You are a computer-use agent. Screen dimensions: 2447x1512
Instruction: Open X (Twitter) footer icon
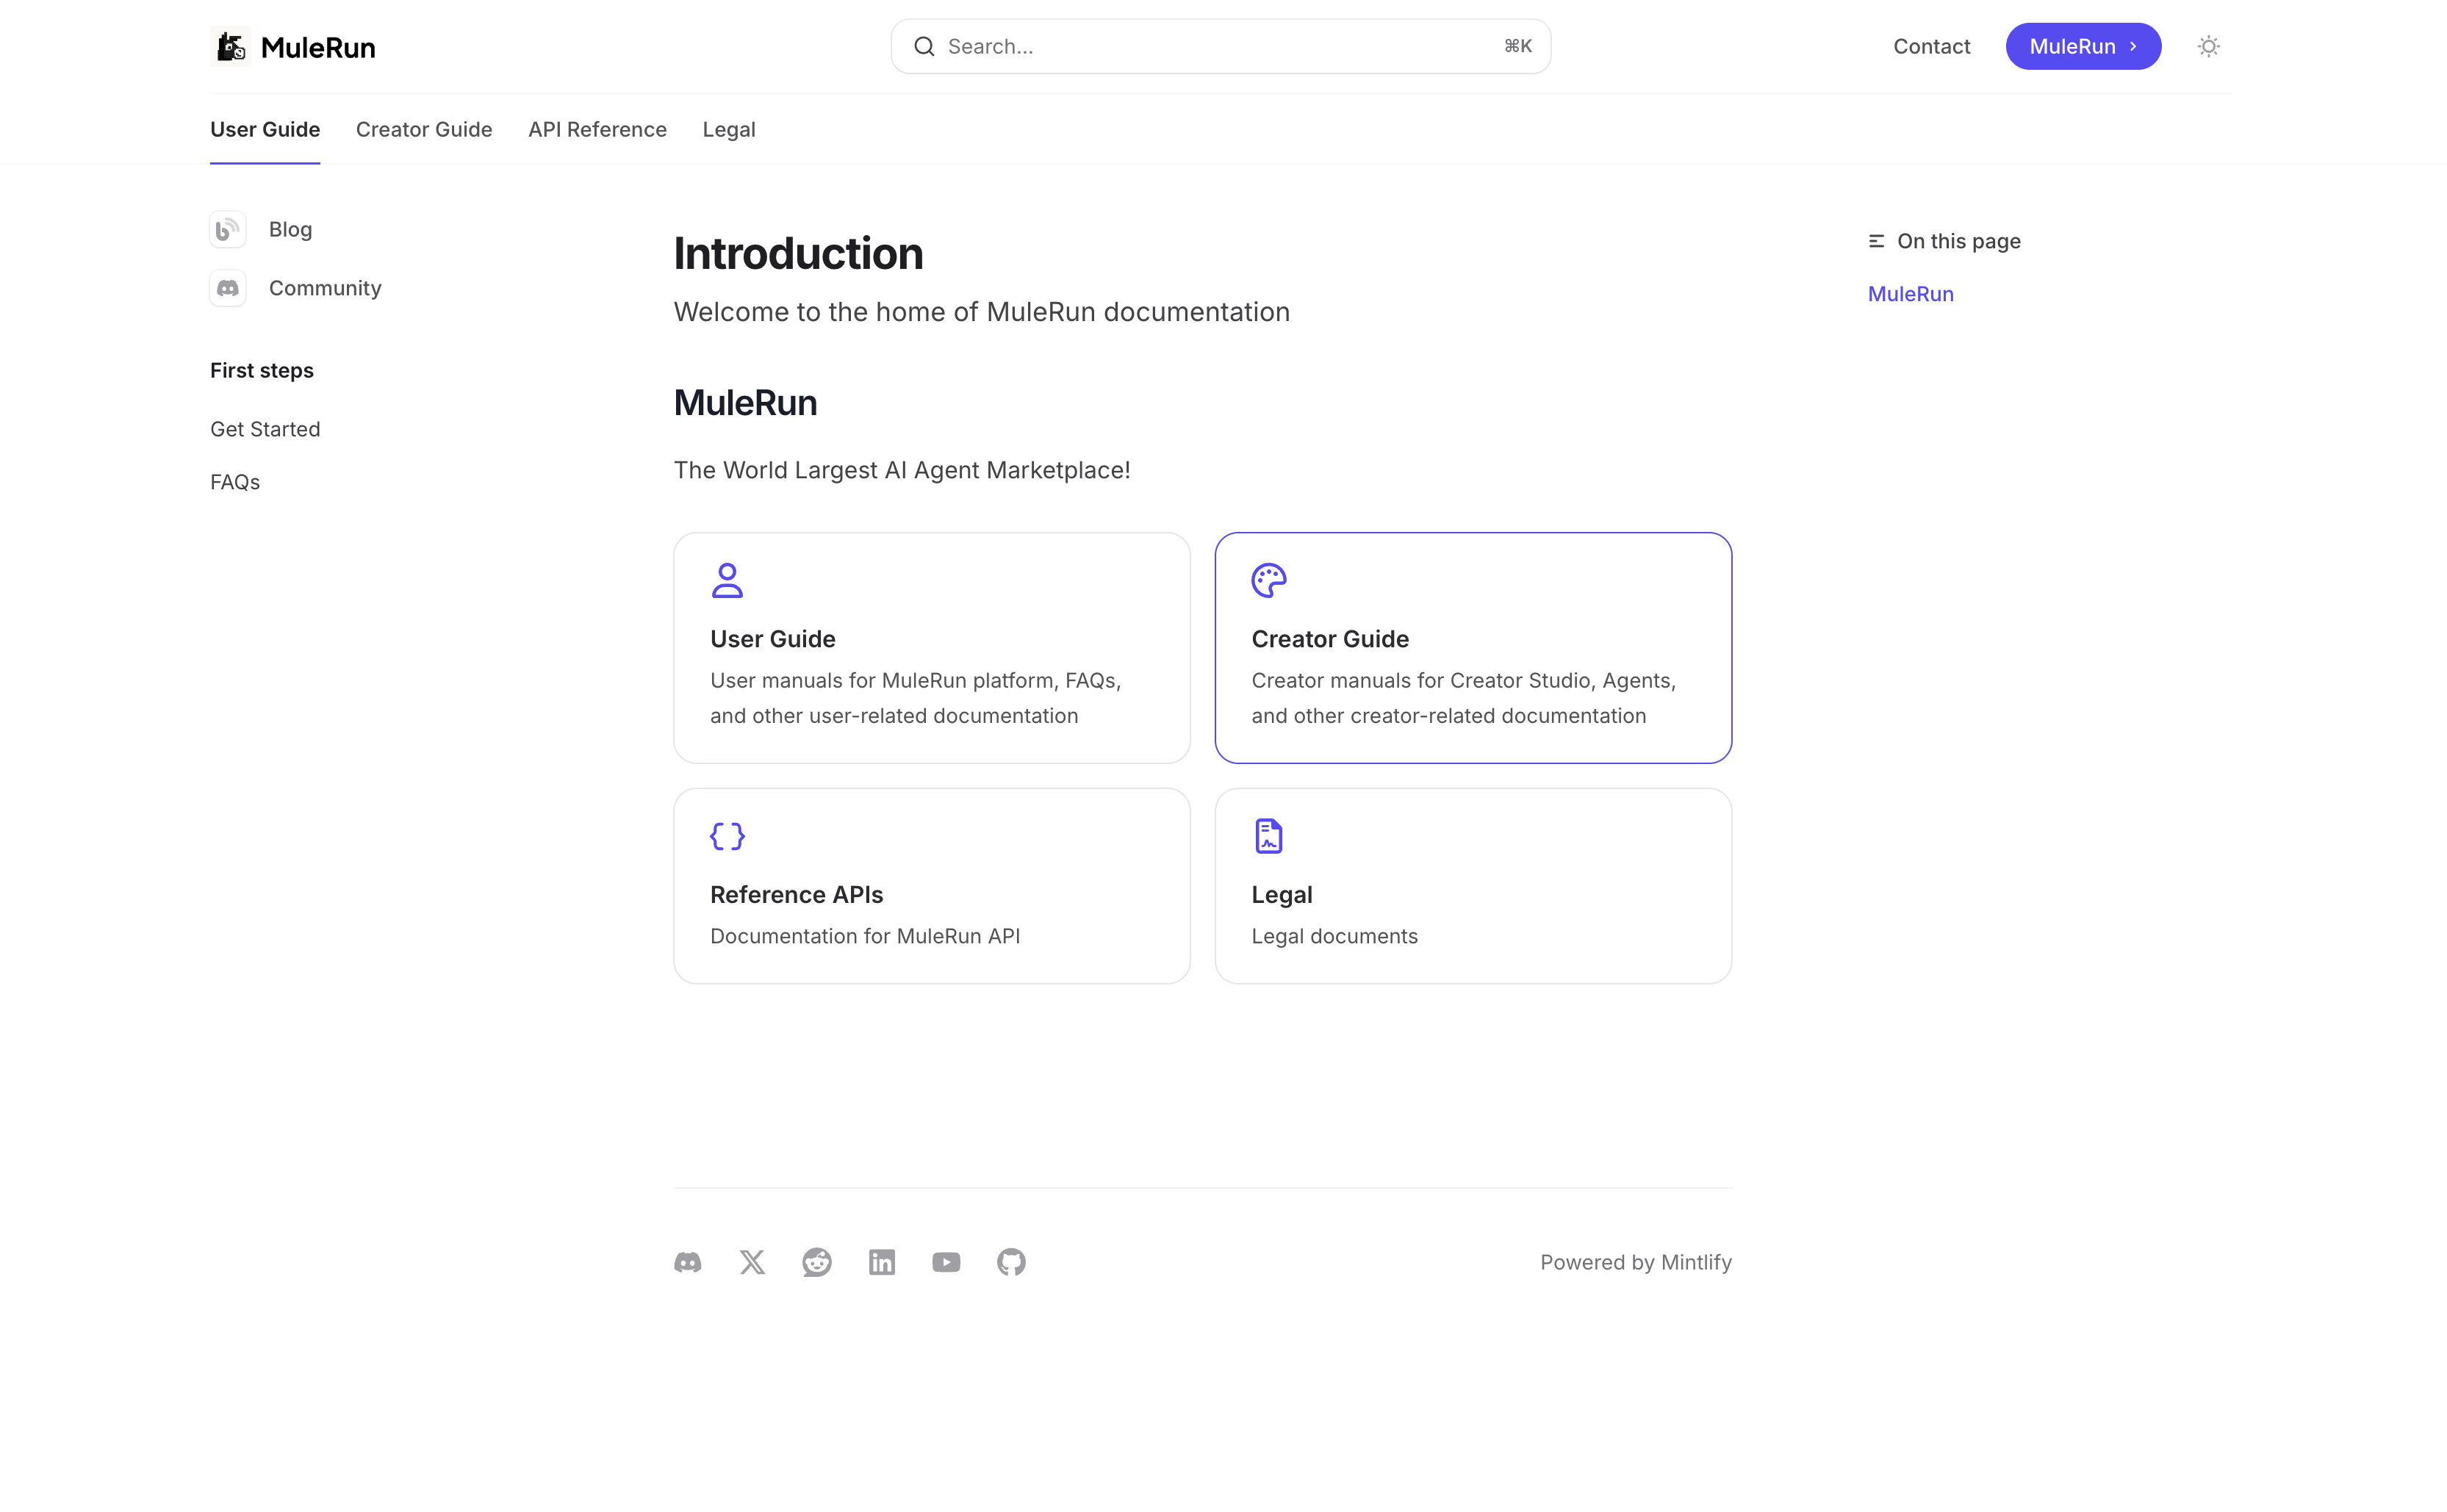coord(752,1262)
